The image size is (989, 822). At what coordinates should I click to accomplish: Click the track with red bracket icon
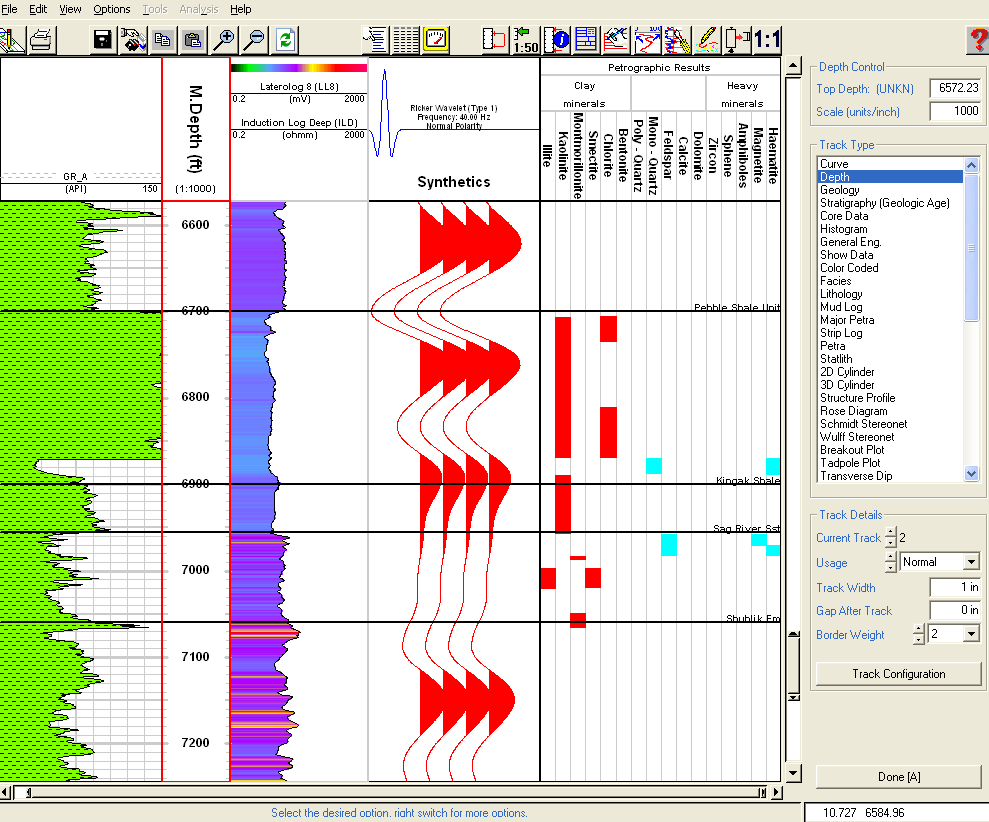(493, 40)
